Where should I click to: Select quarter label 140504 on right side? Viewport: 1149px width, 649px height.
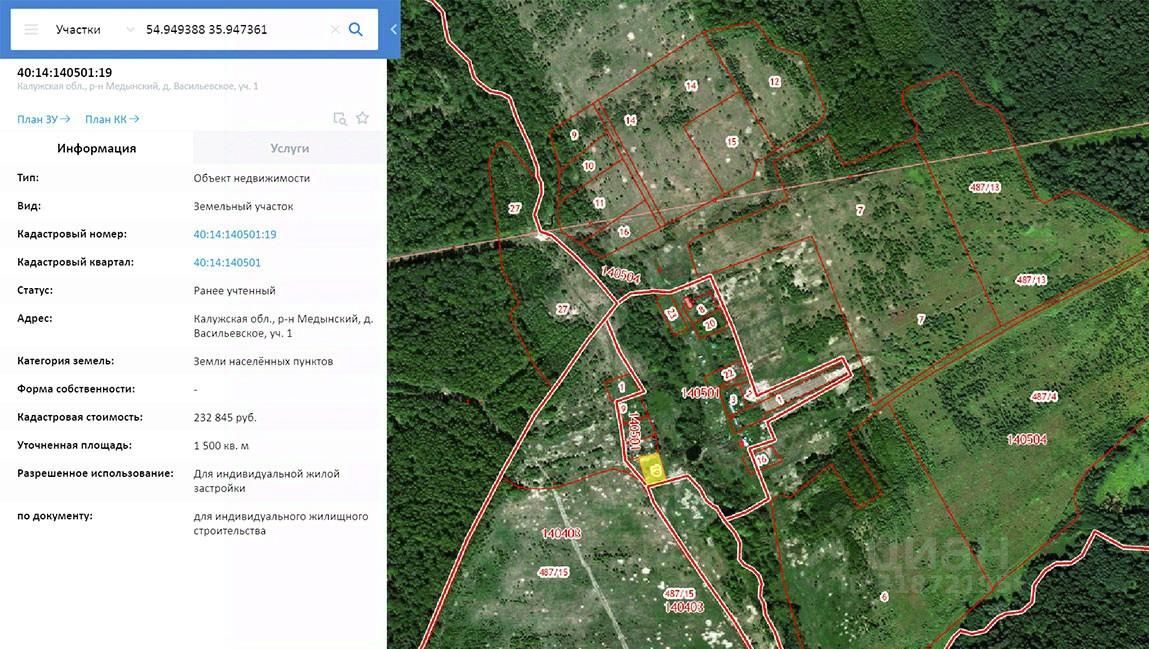click(1026, 439)
